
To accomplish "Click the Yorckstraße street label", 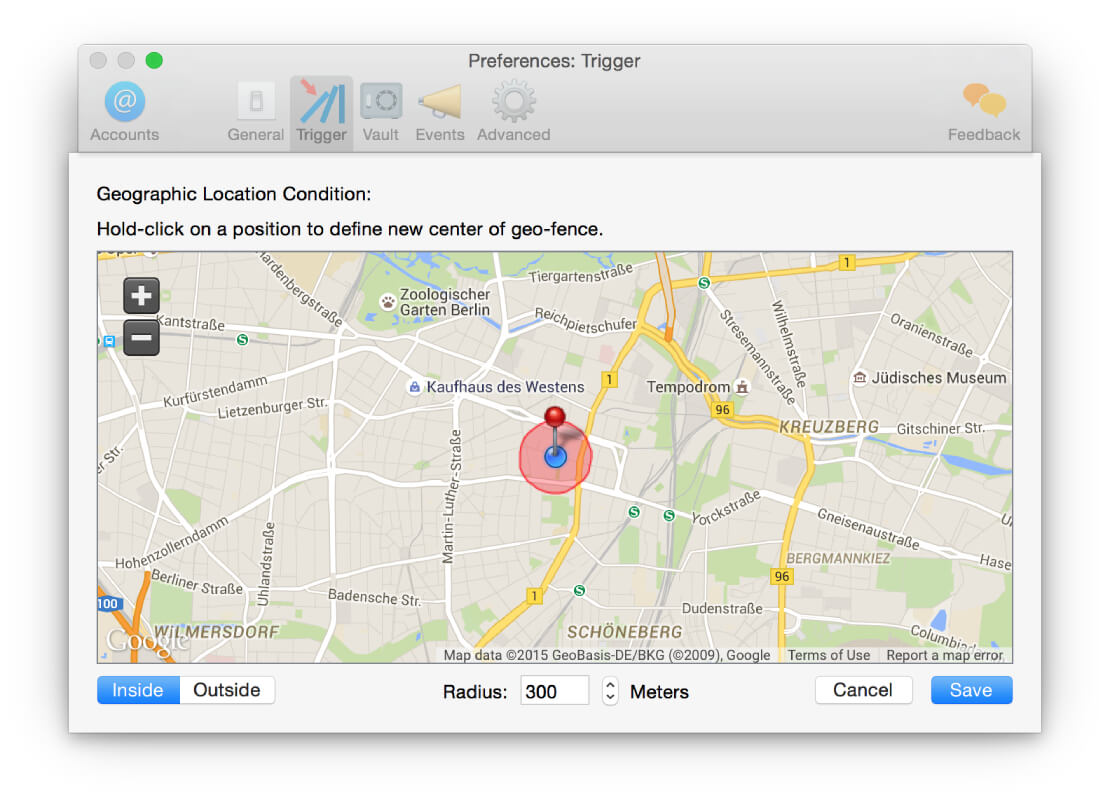I will 726,508.
